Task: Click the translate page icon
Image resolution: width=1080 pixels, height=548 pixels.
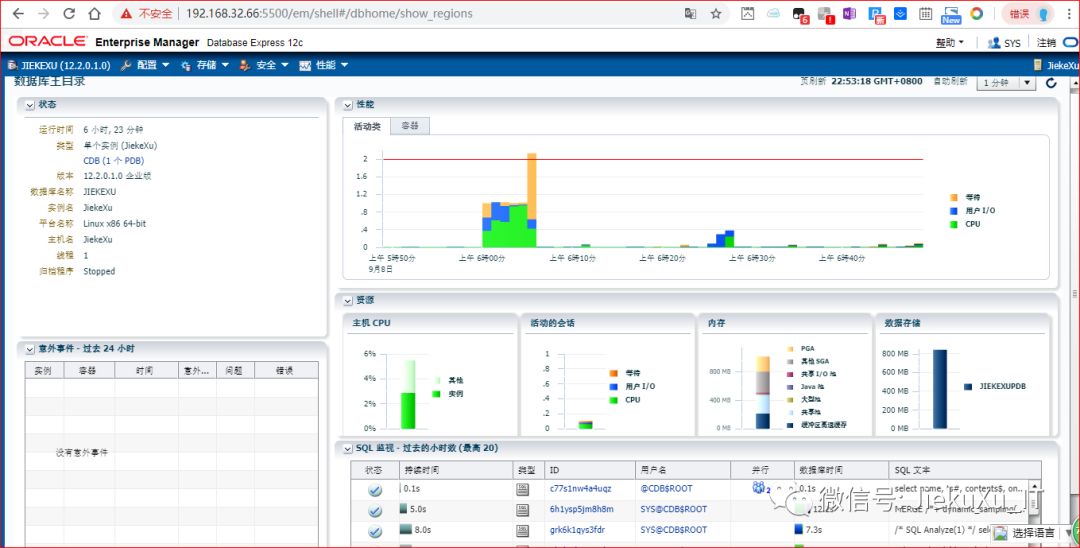Action: 690,14
